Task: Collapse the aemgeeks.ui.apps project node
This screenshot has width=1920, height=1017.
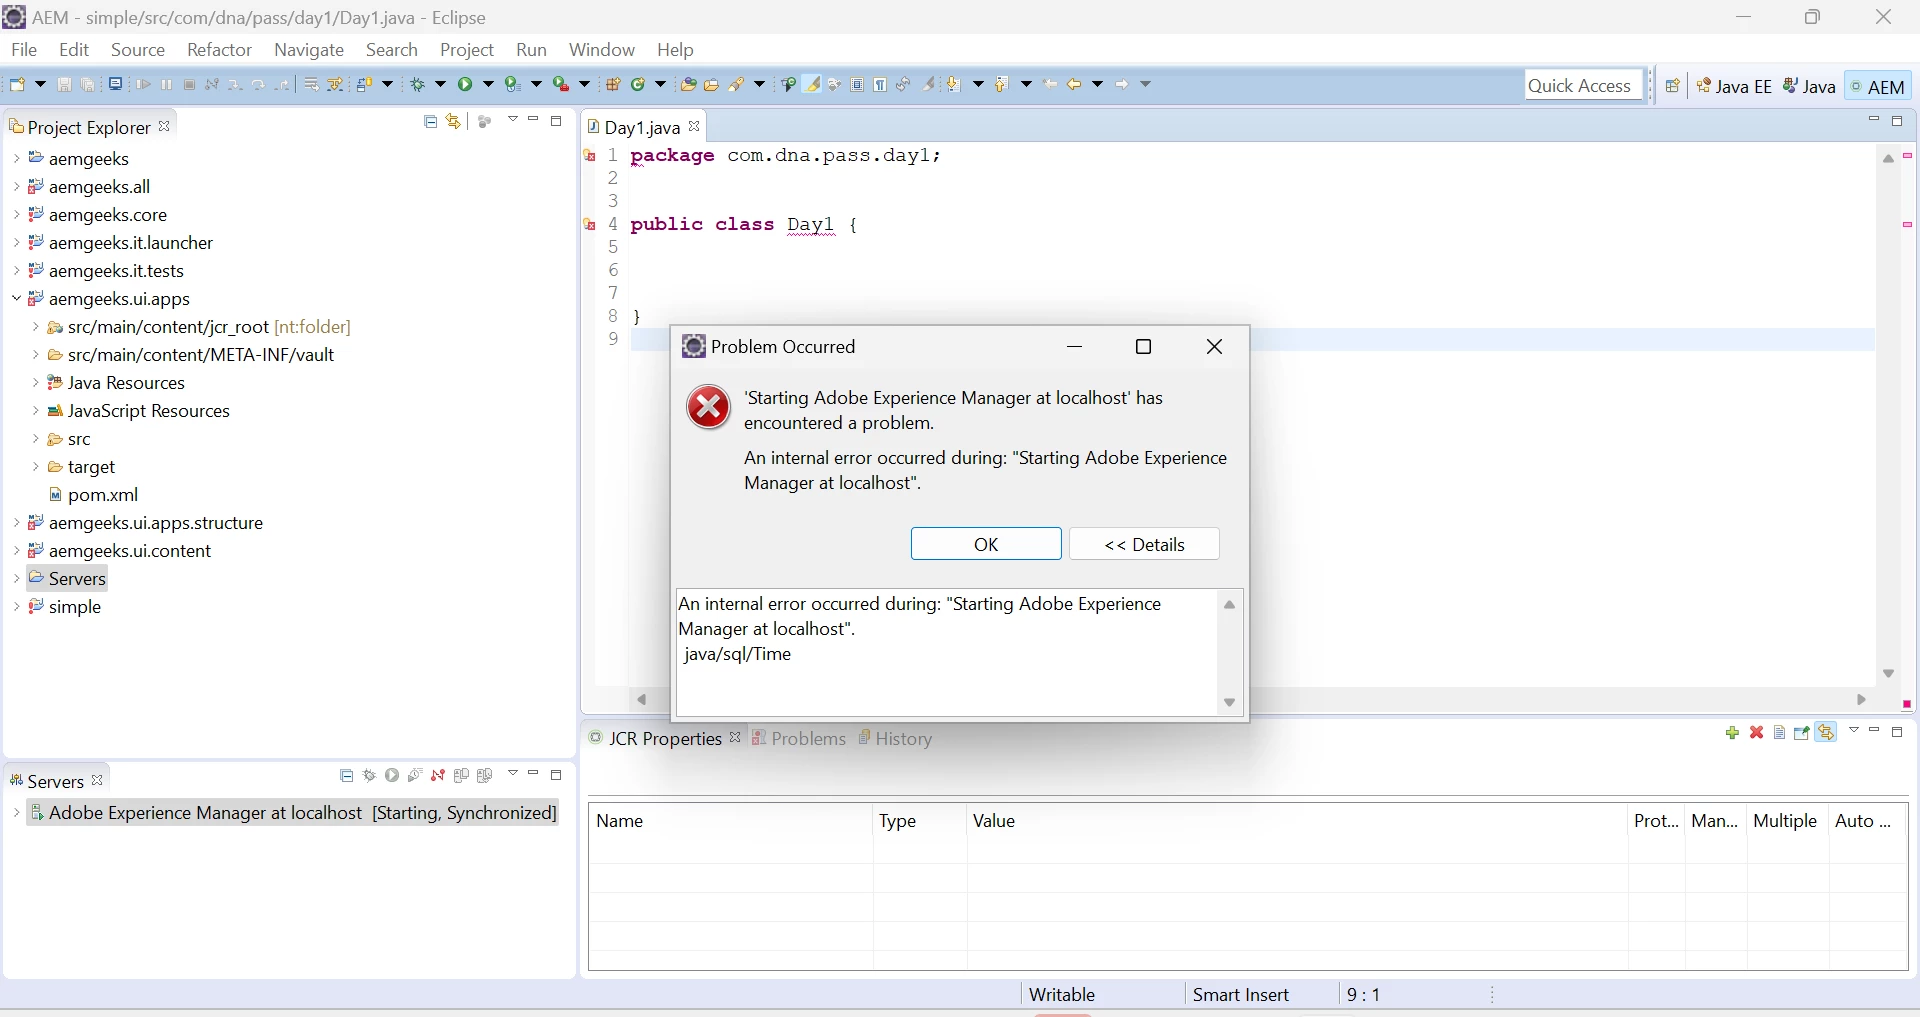Action: (16, 298)
